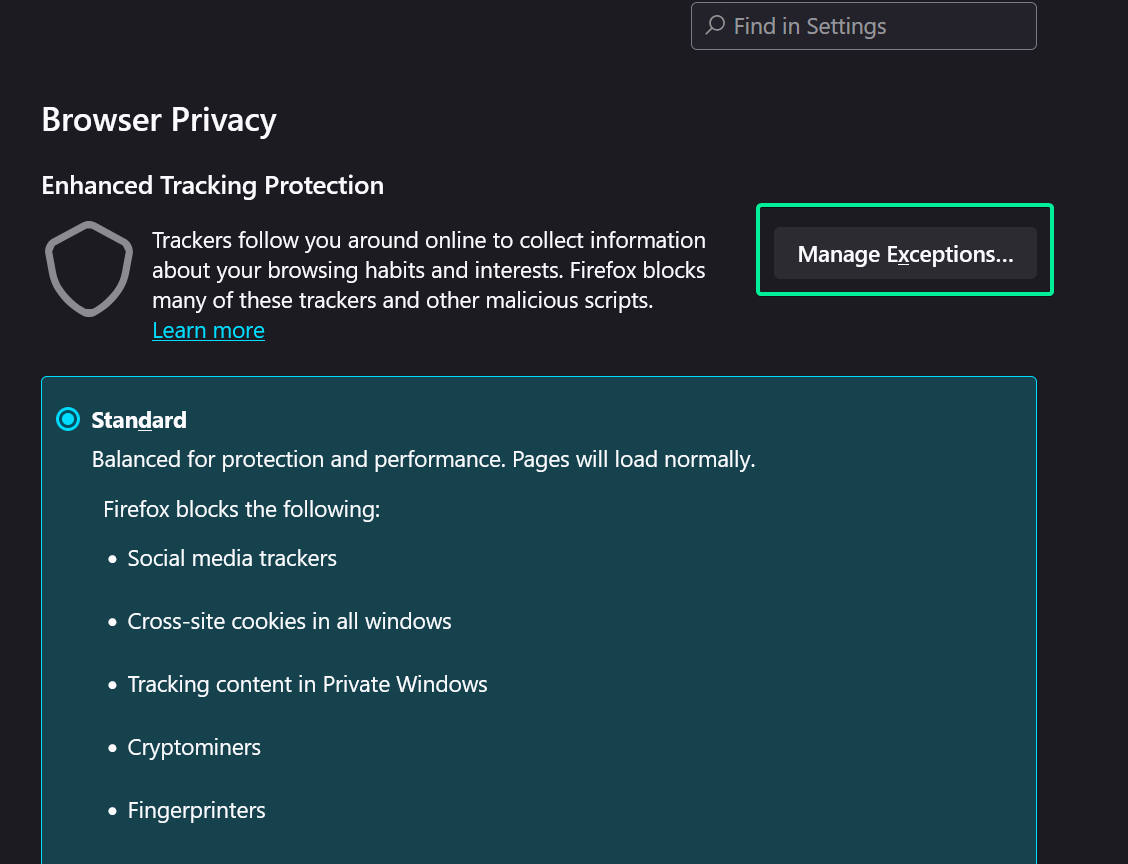Open the Manage Exceptions dialog
This screenshot has width=1128, height=864.
coord(905,254)
